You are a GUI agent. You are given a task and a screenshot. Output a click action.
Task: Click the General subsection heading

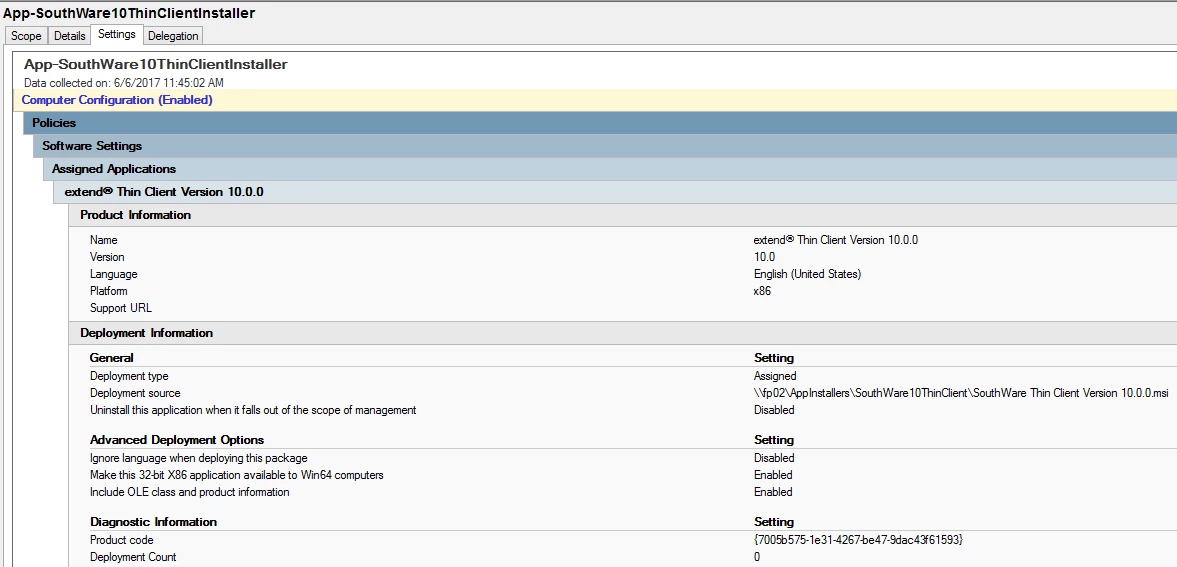pyautogui.click(x=112, y=357)
